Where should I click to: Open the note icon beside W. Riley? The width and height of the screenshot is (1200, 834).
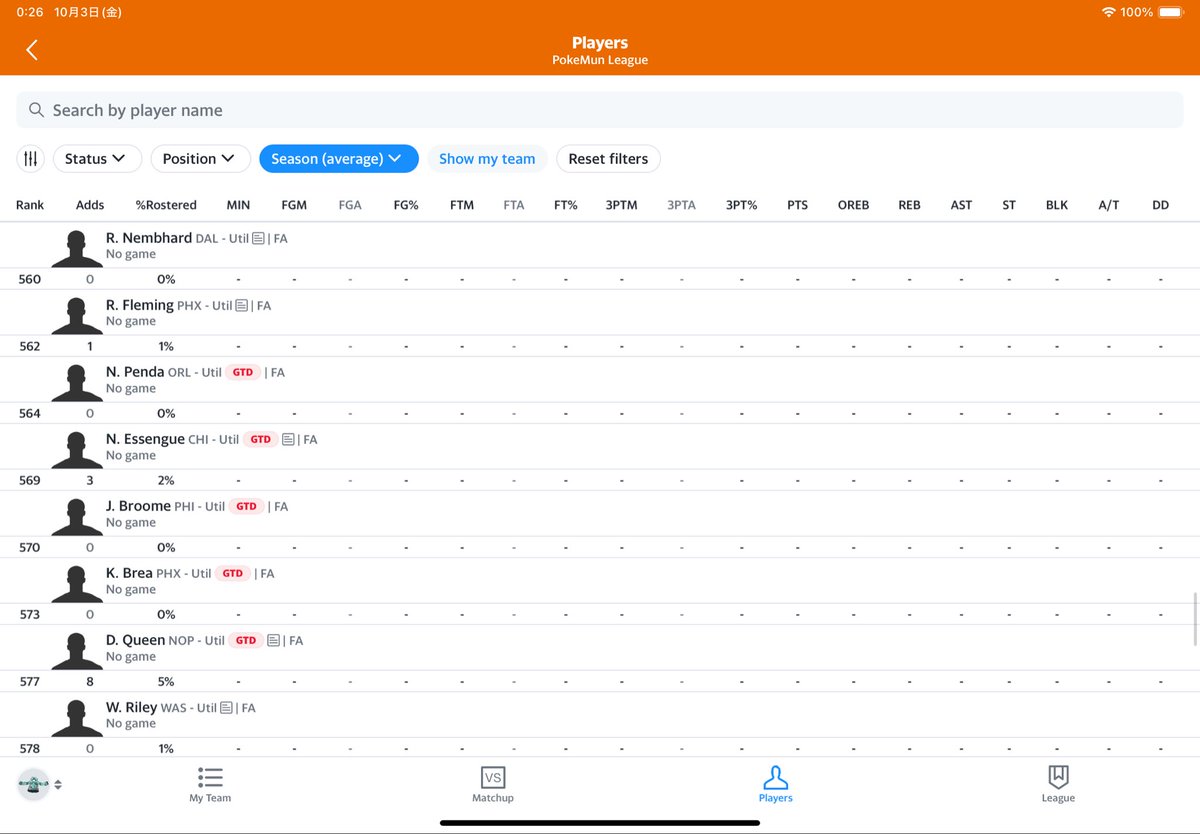coord(226,708)
